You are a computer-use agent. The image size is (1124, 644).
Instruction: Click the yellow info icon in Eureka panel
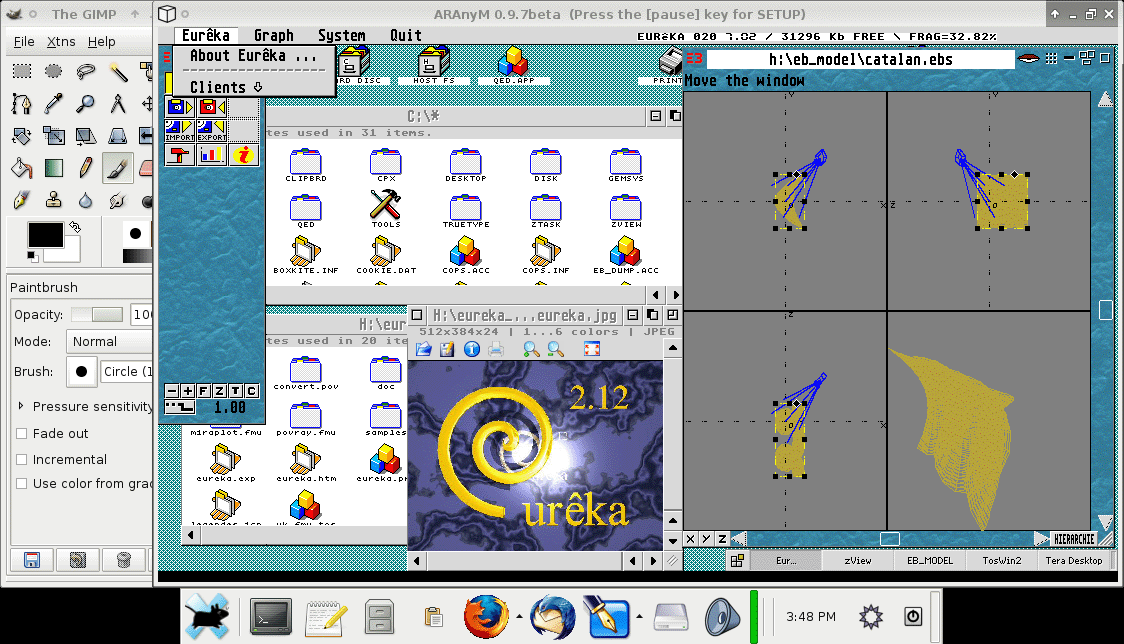244,155
